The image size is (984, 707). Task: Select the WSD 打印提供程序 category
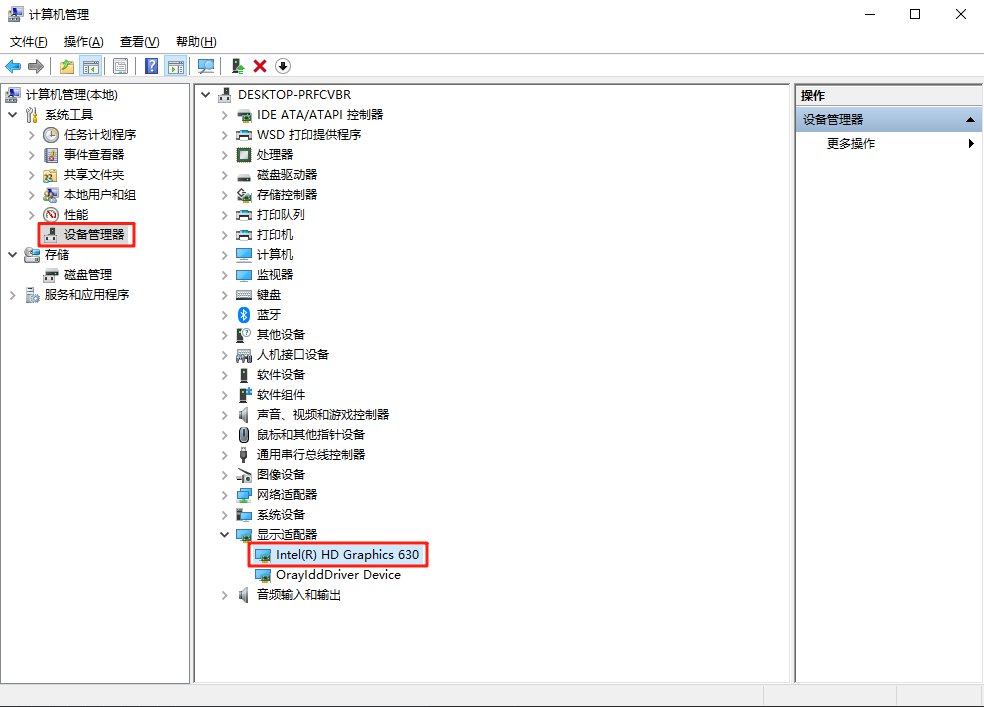pos(309,134)
